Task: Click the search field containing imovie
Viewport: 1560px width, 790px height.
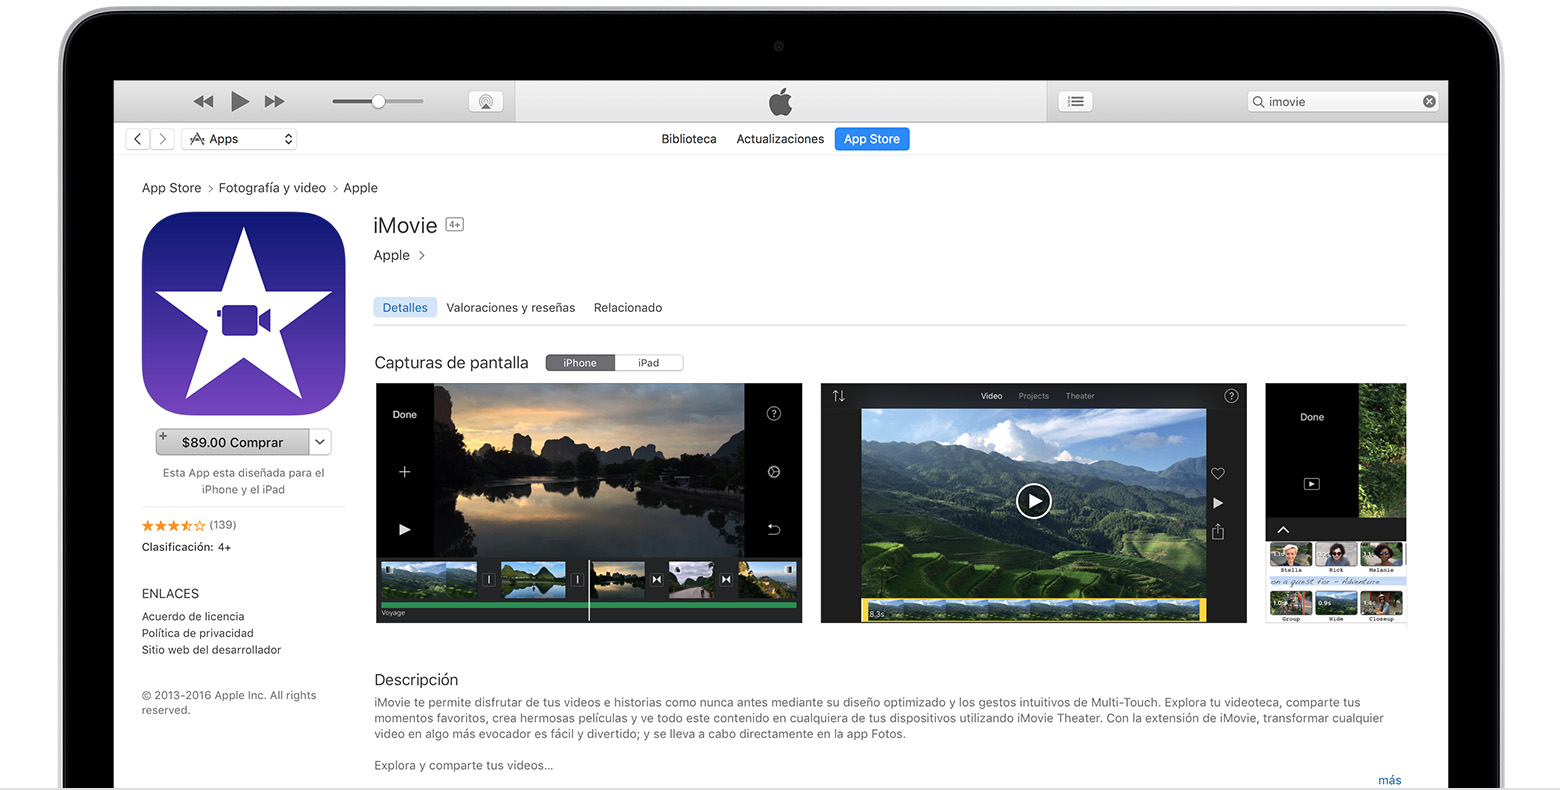Action: [1342, 101]
